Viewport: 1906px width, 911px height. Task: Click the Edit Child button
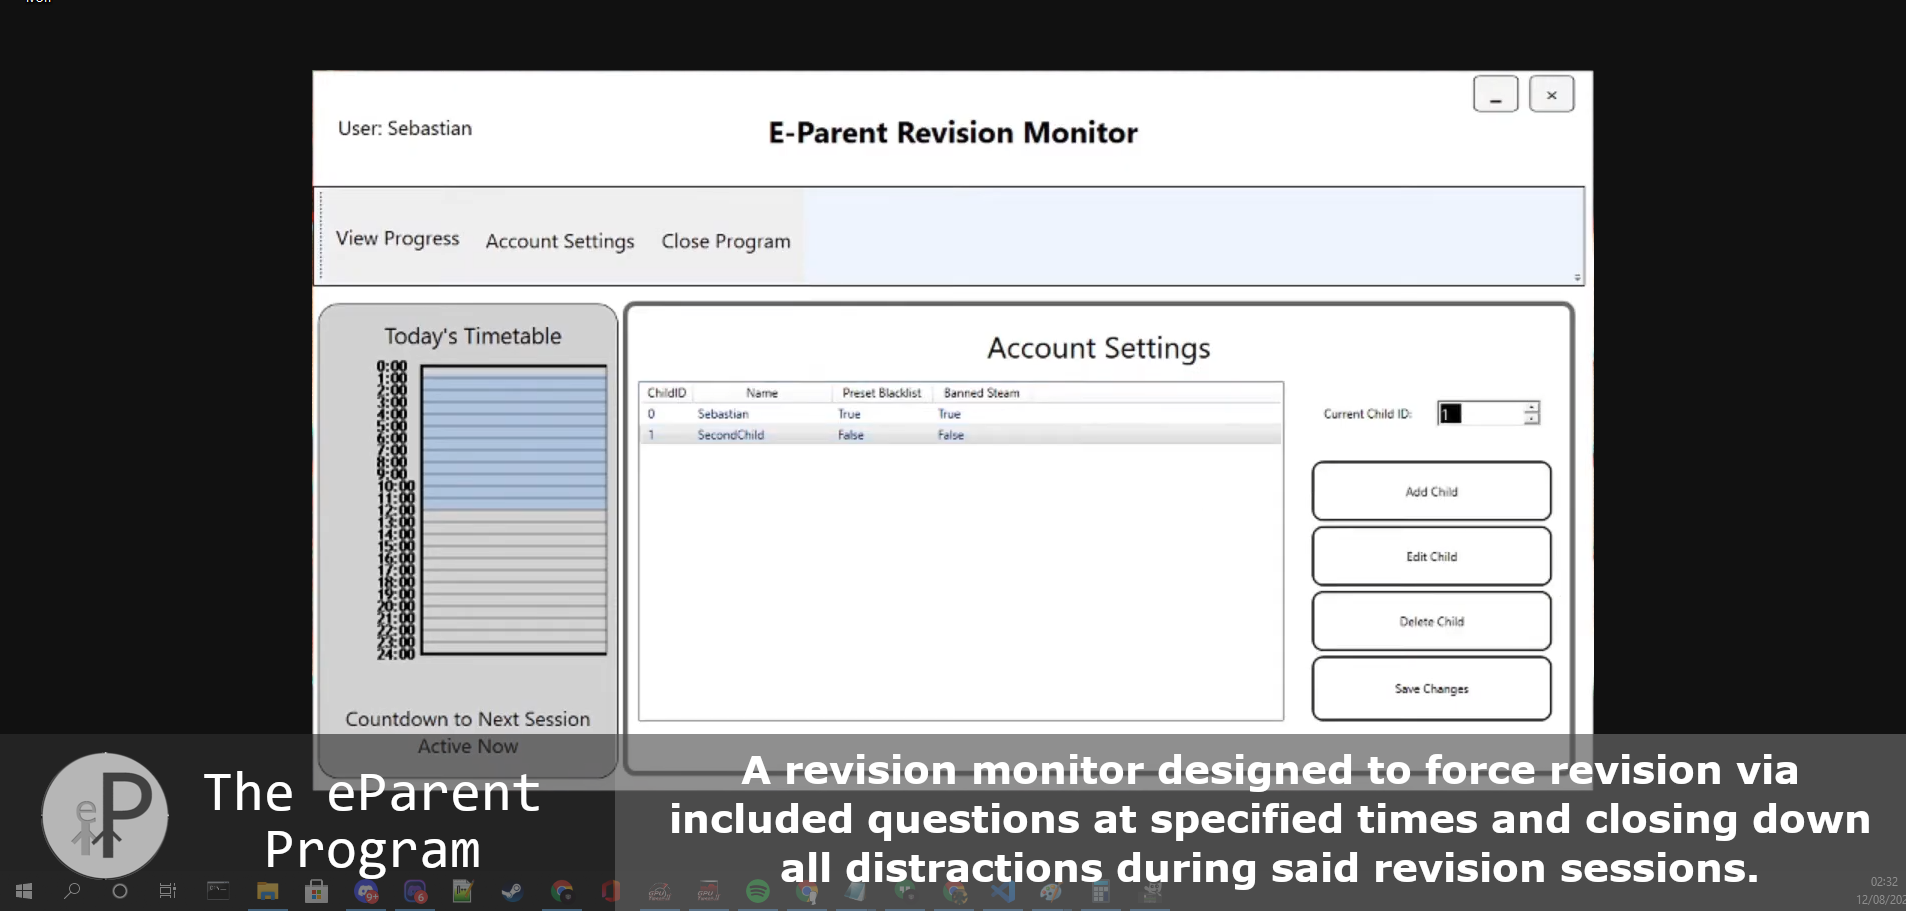[1431, 556]
